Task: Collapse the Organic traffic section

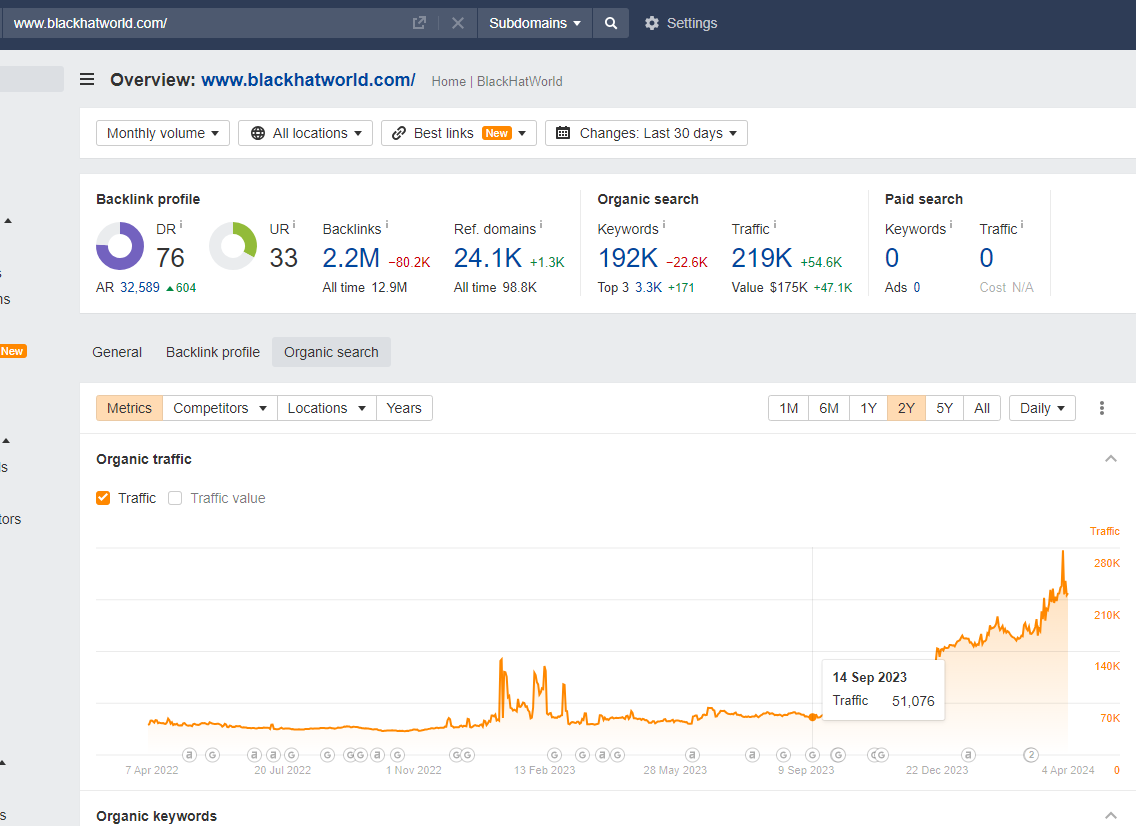Action: pos(1111,459)
